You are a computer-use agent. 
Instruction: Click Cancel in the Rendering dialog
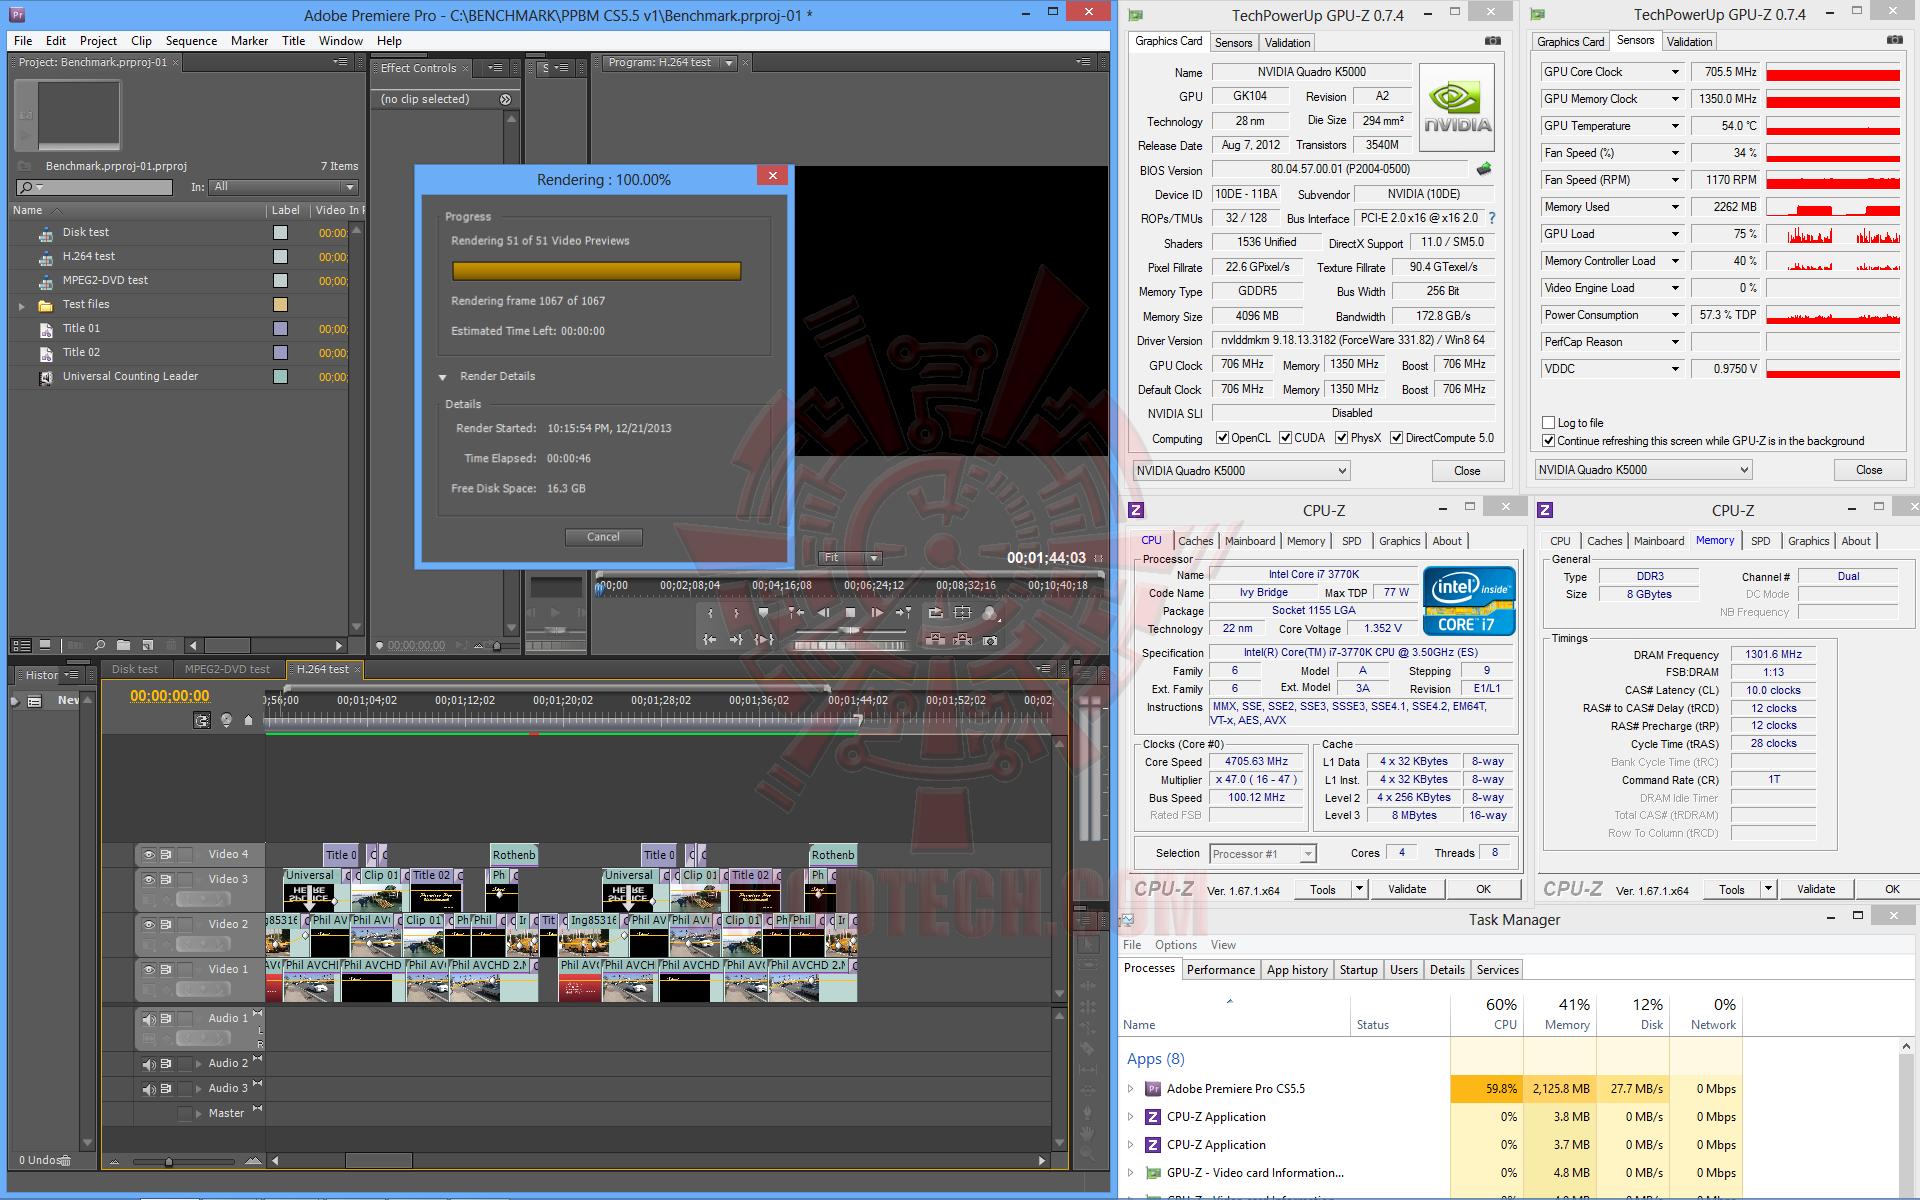click(603, 537)
